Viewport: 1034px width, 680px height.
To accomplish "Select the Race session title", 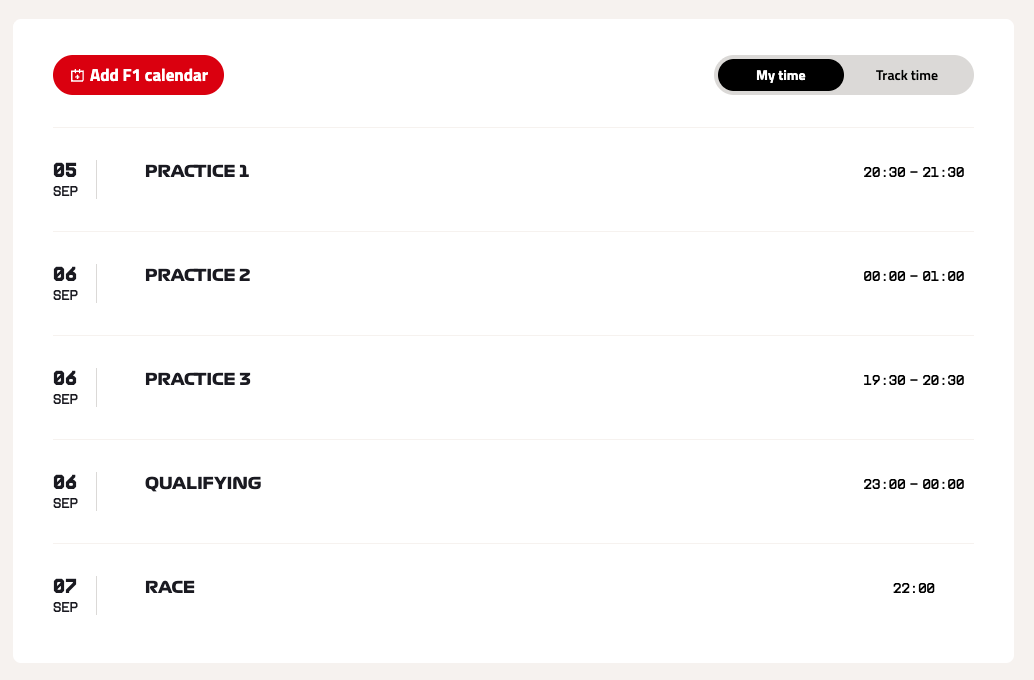I will coord(170,587).
